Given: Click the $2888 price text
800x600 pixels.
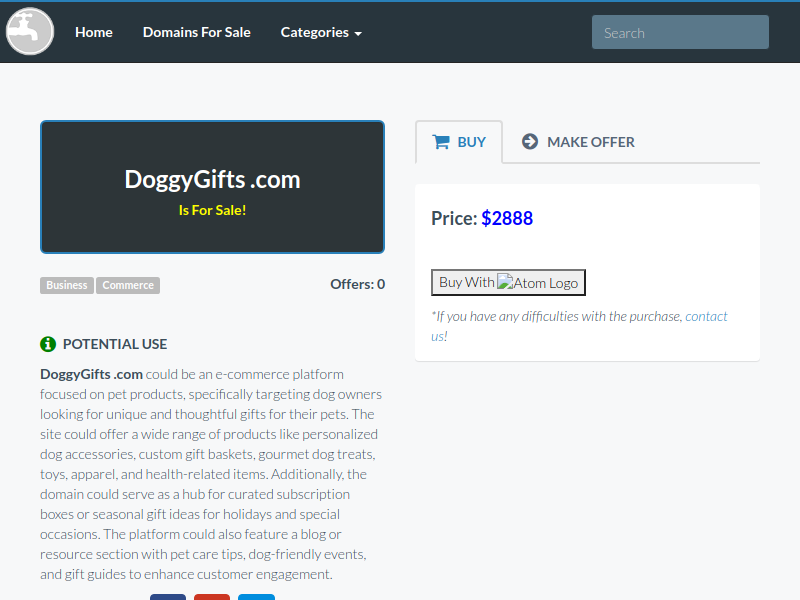Looking at the screenshot, I should (x=507, y=218).
